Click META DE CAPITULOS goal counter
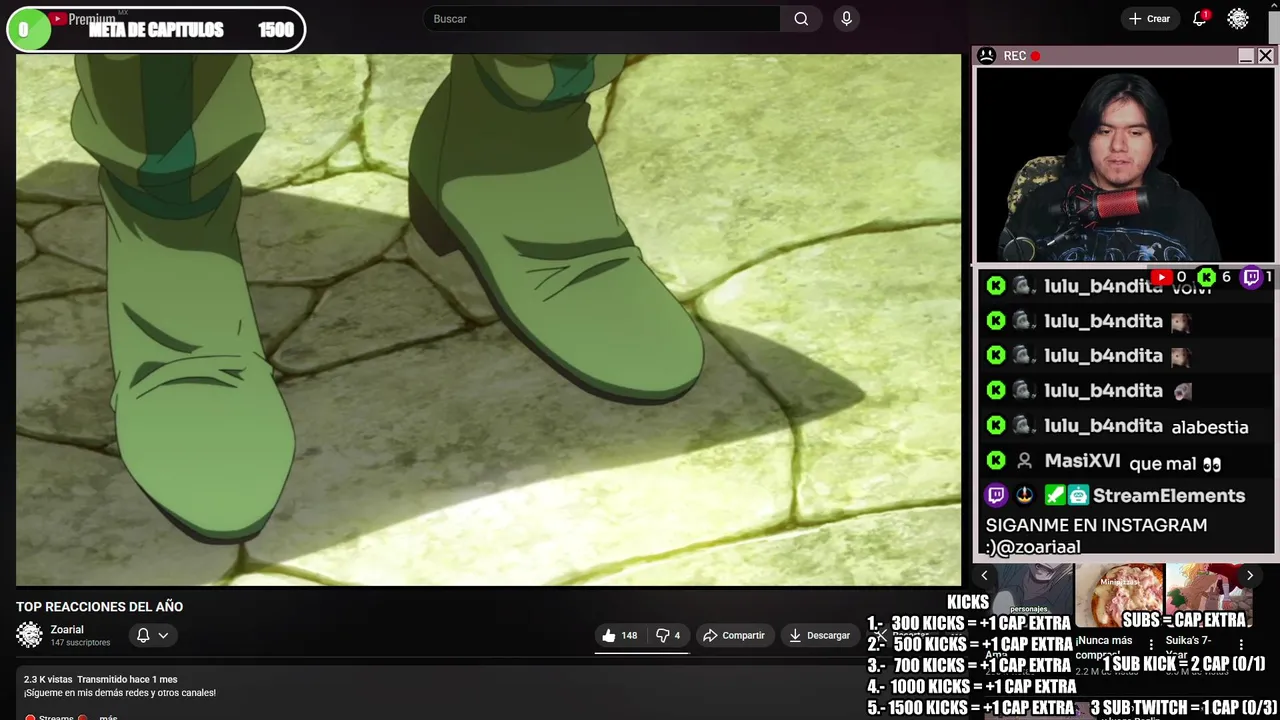Viewport: 1280px width, 720px height. coord(156,30)
